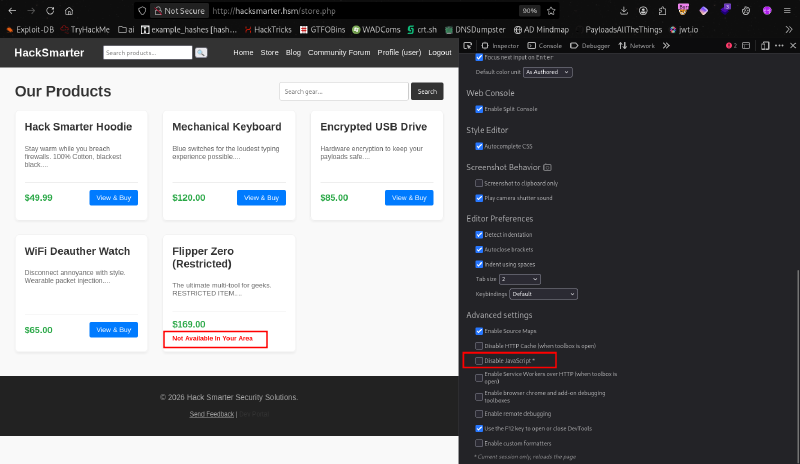Open the Tab size dropdown
The width and height of the screenshot is (800, 464).
(519, 279)
